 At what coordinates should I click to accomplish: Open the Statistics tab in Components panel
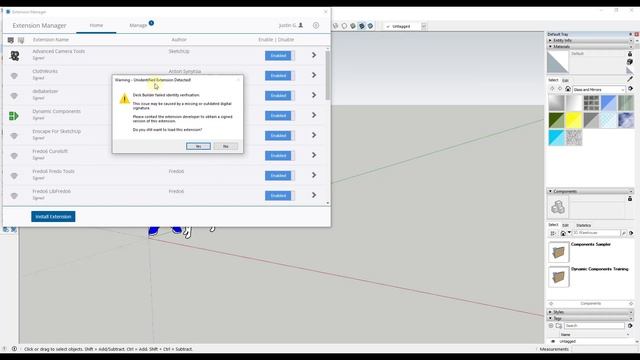(583, 225)
